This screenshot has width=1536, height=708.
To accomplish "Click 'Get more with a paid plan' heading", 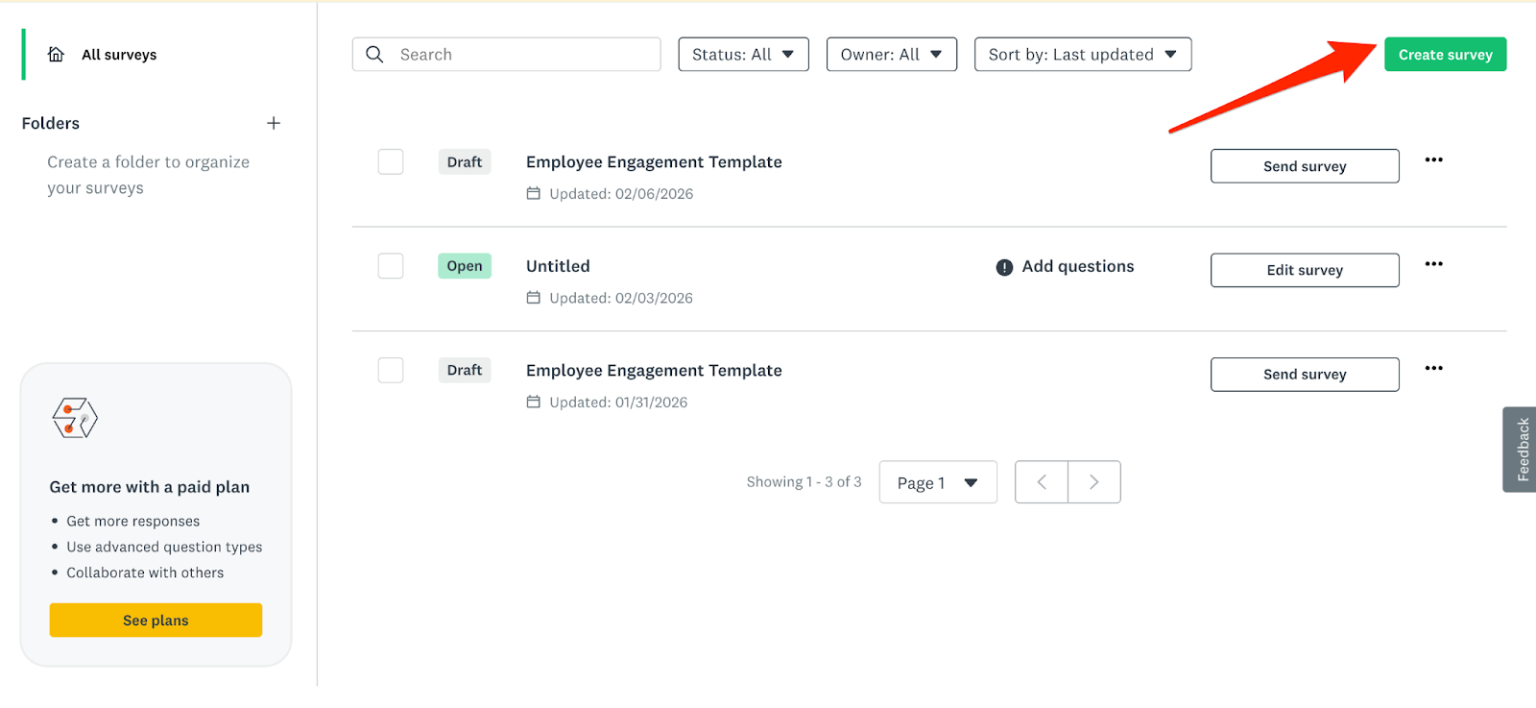I will [149, 487].
